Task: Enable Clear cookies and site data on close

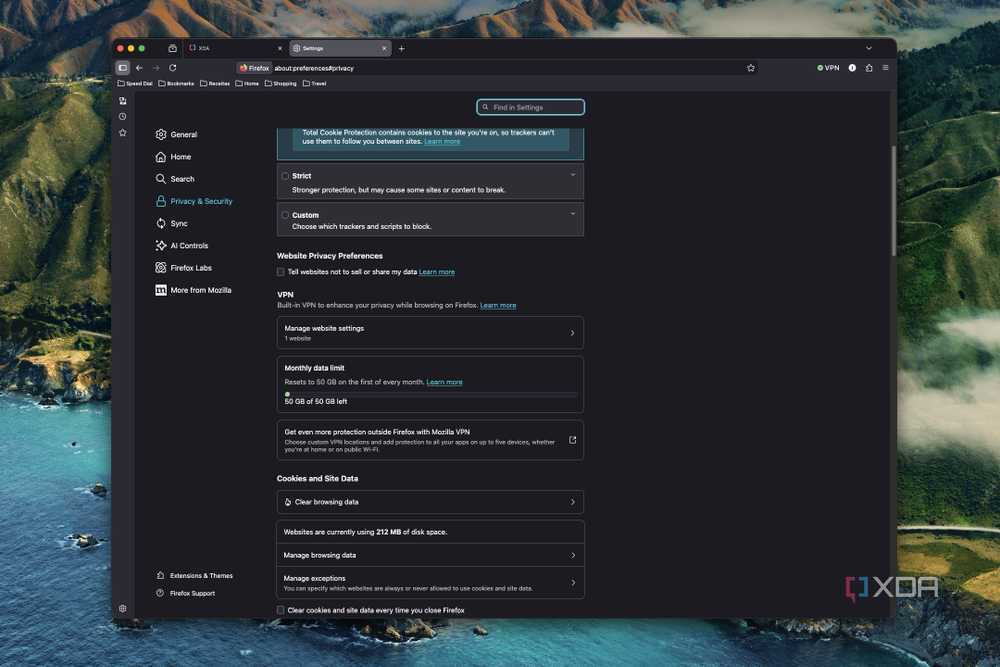Action: (x=281, y=610)
